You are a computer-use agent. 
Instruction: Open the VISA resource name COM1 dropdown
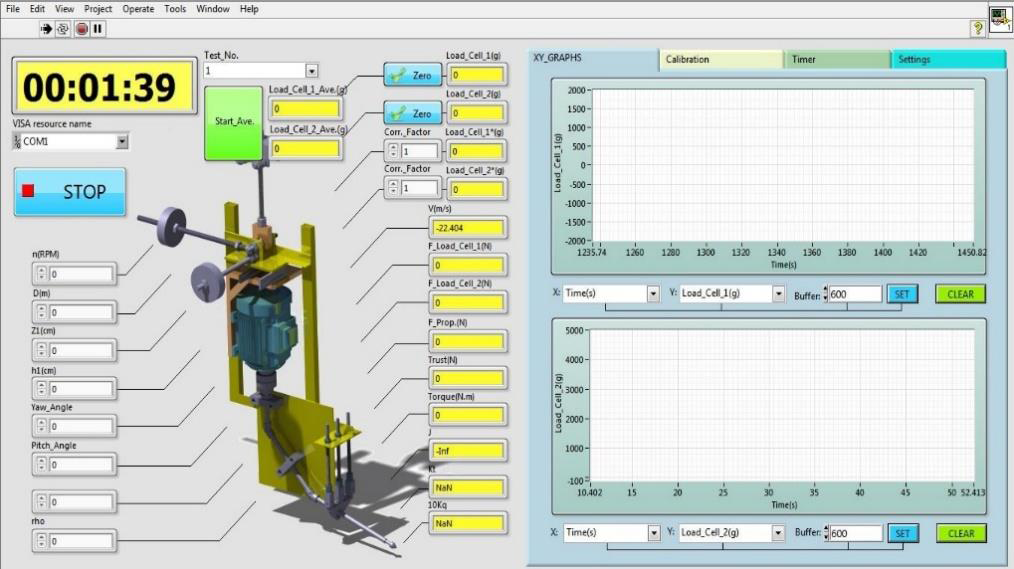[x=122, y=142]
